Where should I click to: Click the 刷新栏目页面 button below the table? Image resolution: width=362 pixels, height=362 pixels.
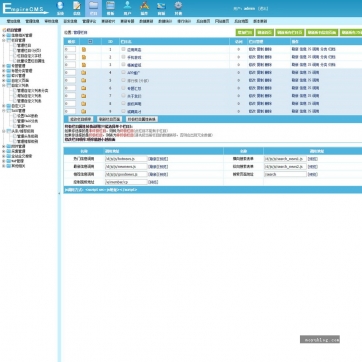point(109,119)
